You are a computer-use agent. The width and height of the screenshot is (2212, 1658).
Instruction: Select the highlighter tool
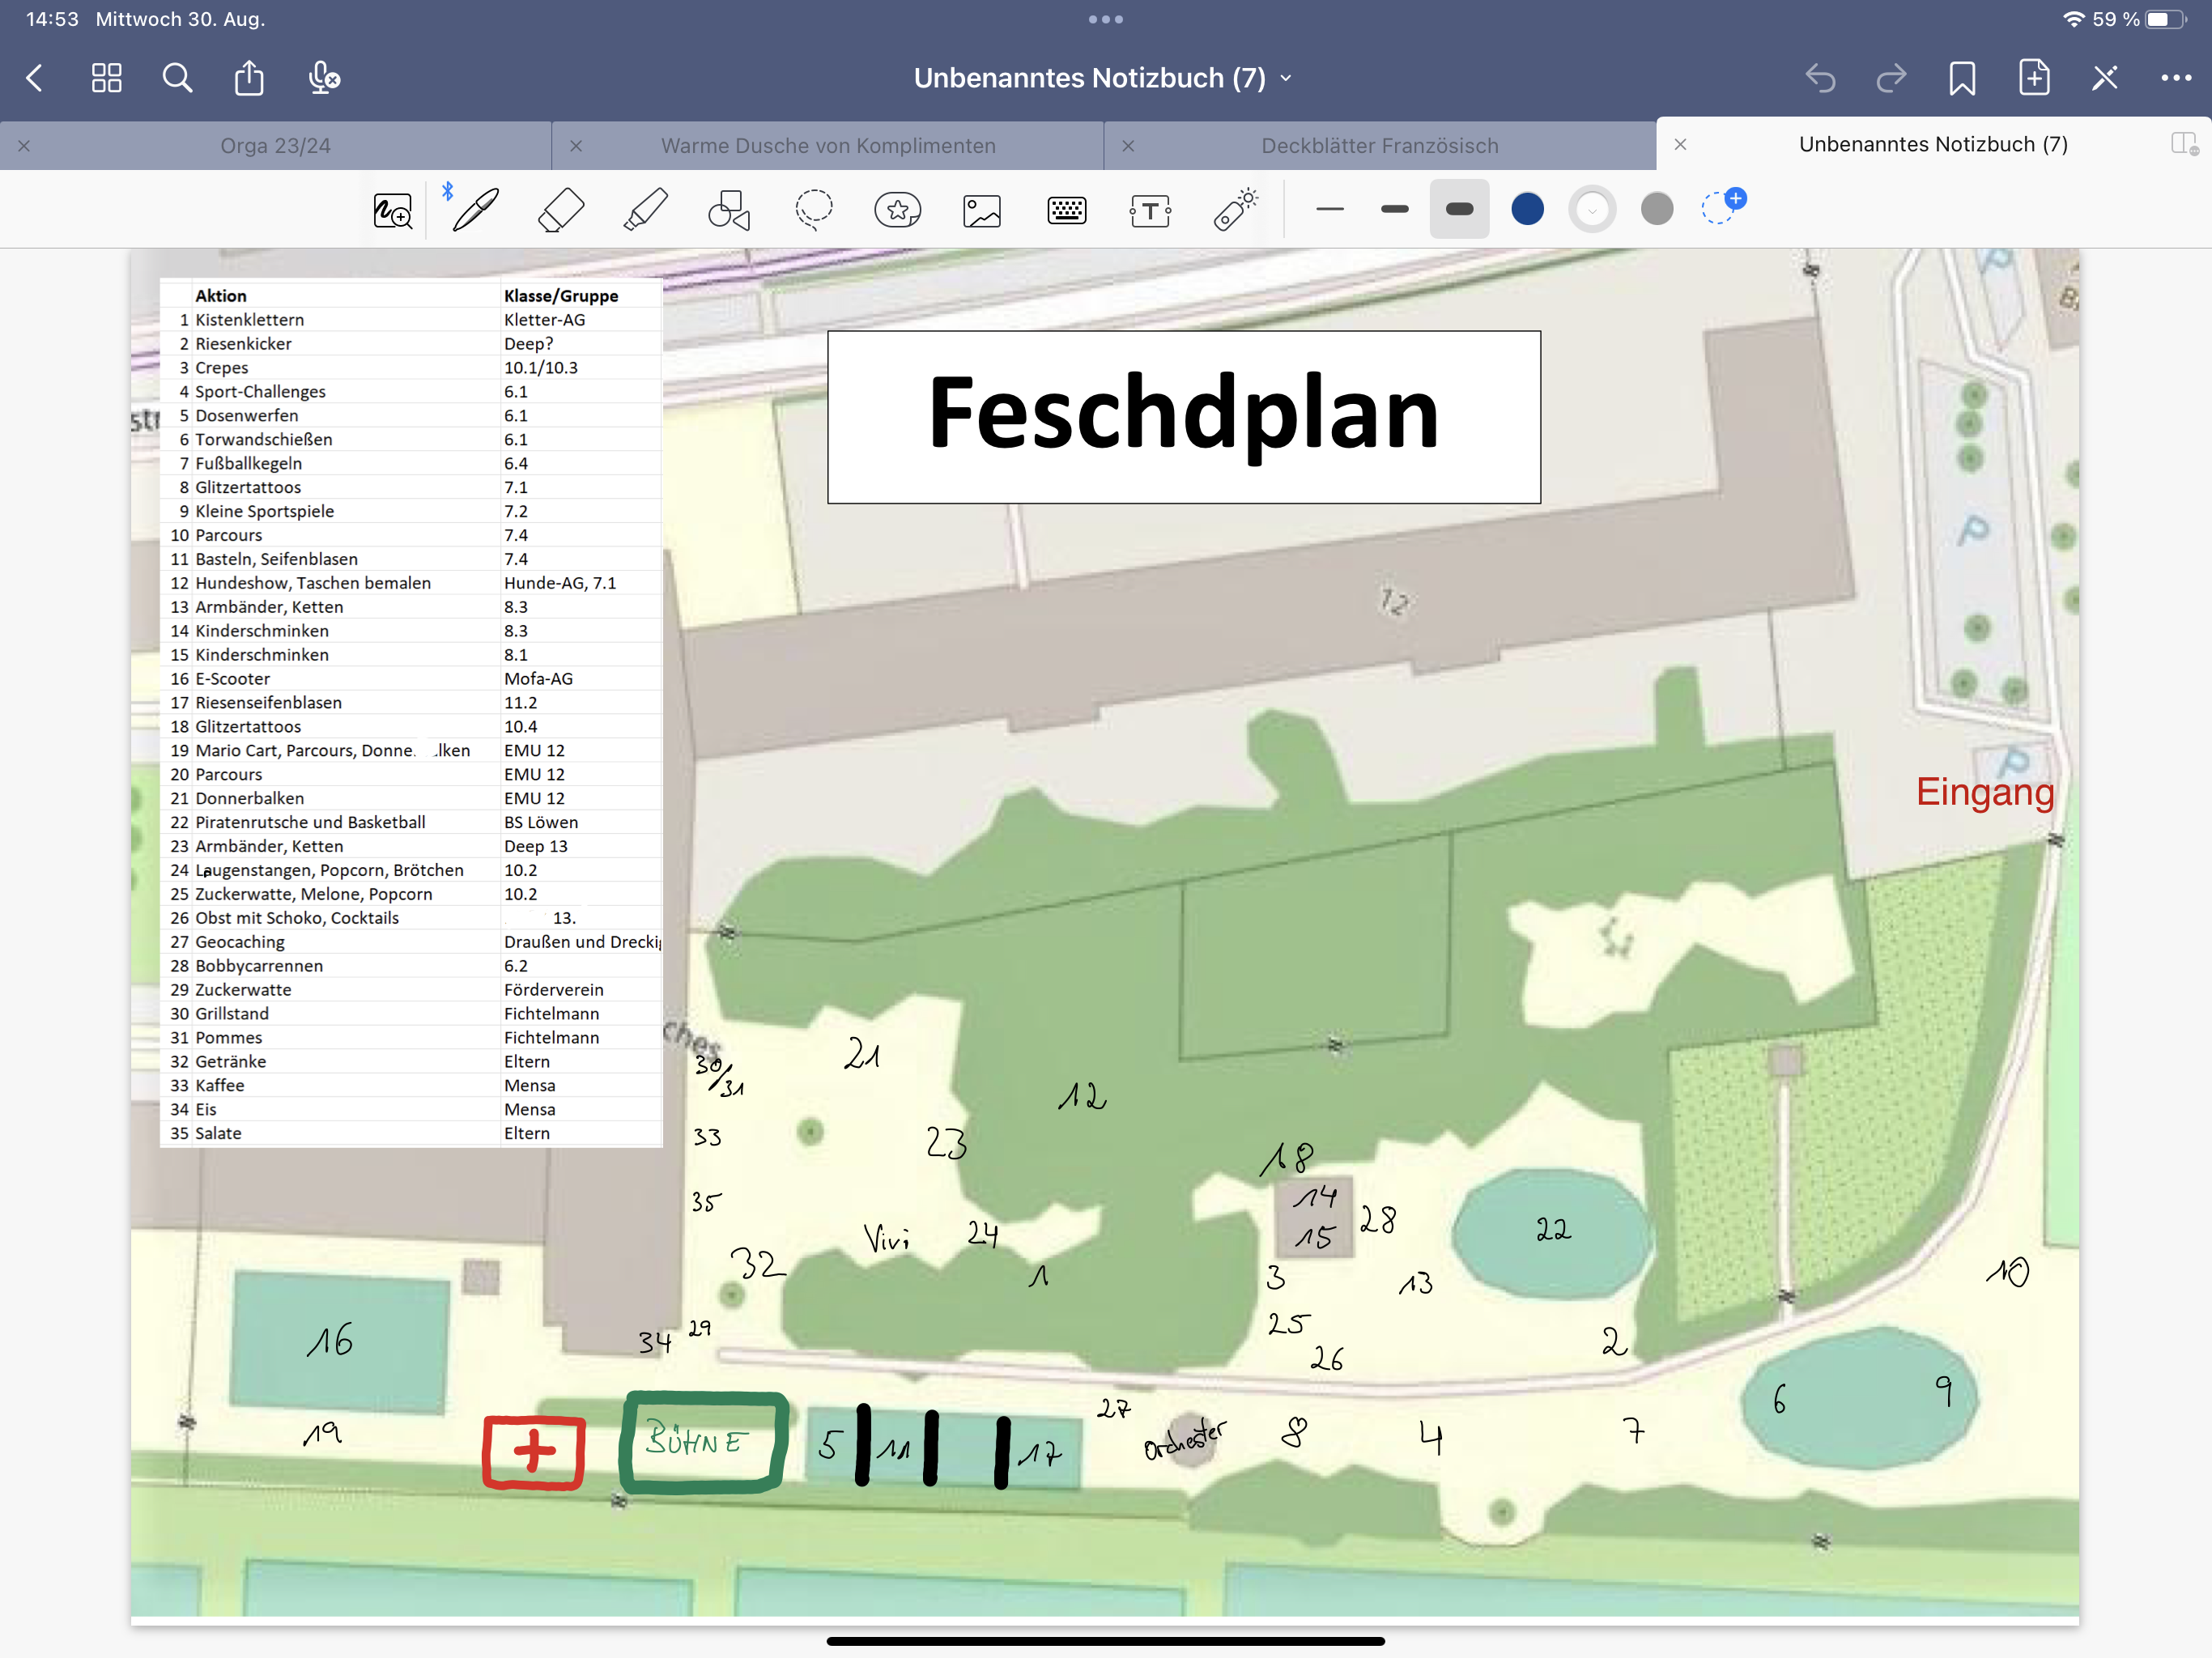pyautogui.click(x=645, y=210)
